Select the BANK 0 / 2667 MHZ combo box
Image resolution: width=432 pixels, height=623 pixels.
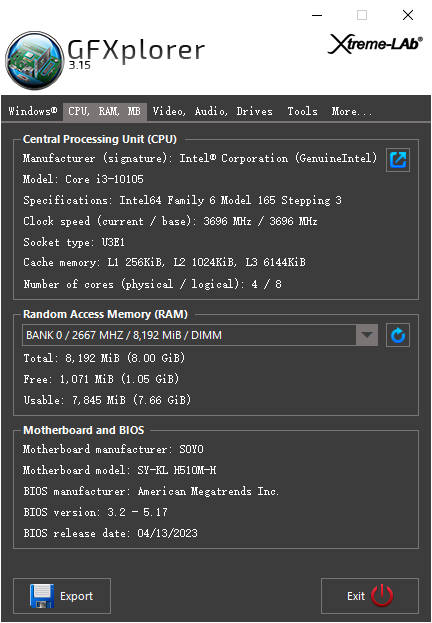coord(200,335)
